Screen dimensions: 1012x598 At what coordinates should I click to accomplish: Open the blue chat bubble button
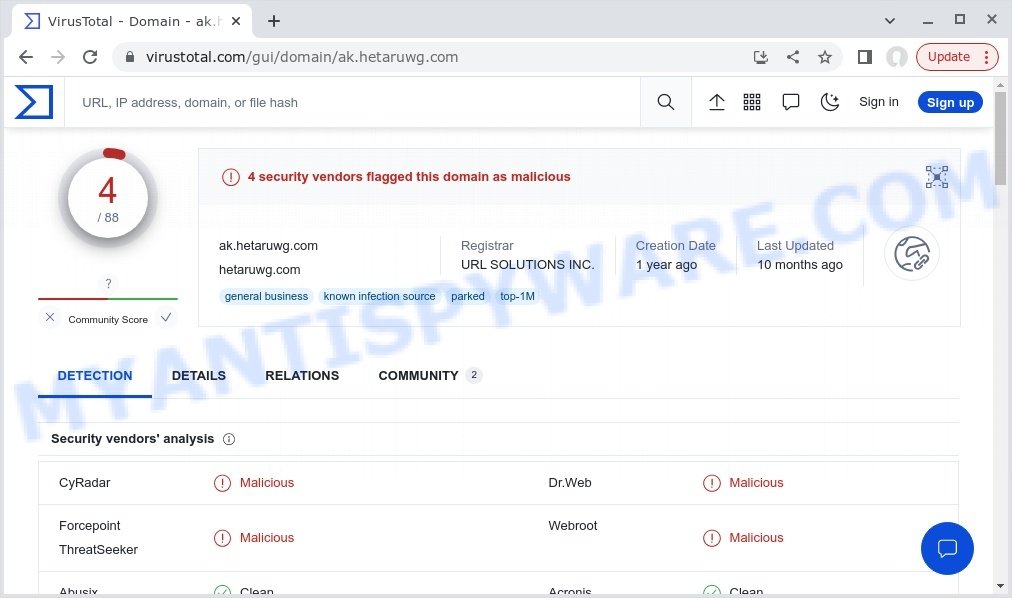[947, 548]
